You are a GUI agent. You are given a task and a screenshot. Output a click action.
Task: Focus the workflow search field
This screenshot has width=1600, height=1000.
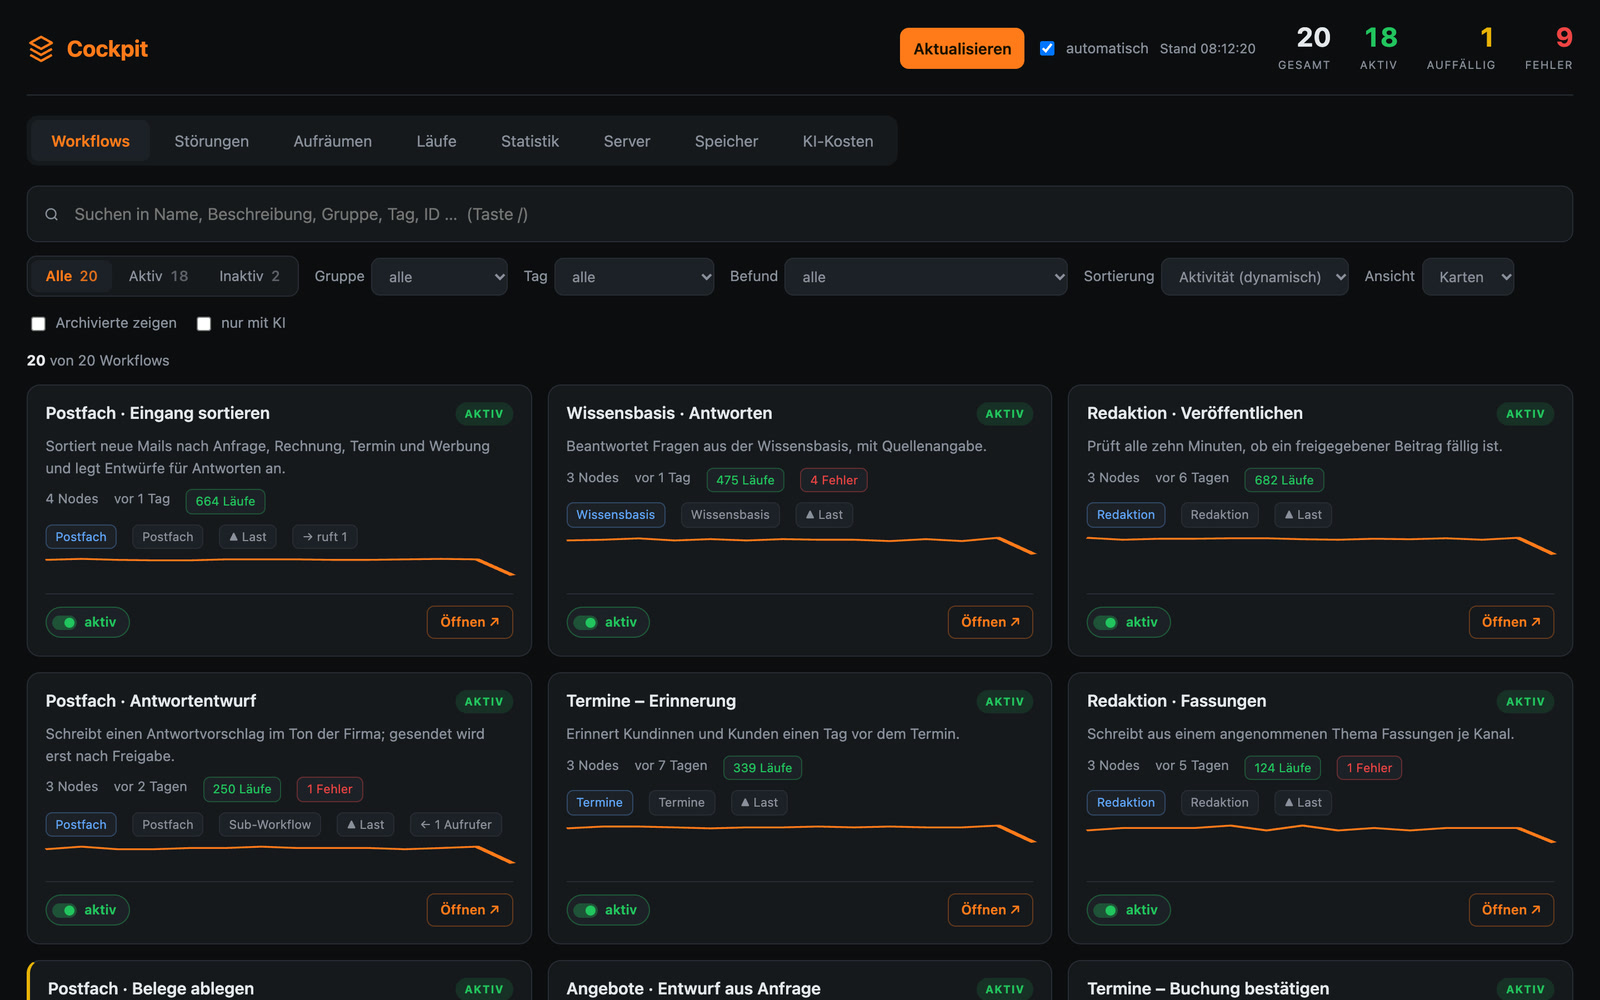[800, 214]
